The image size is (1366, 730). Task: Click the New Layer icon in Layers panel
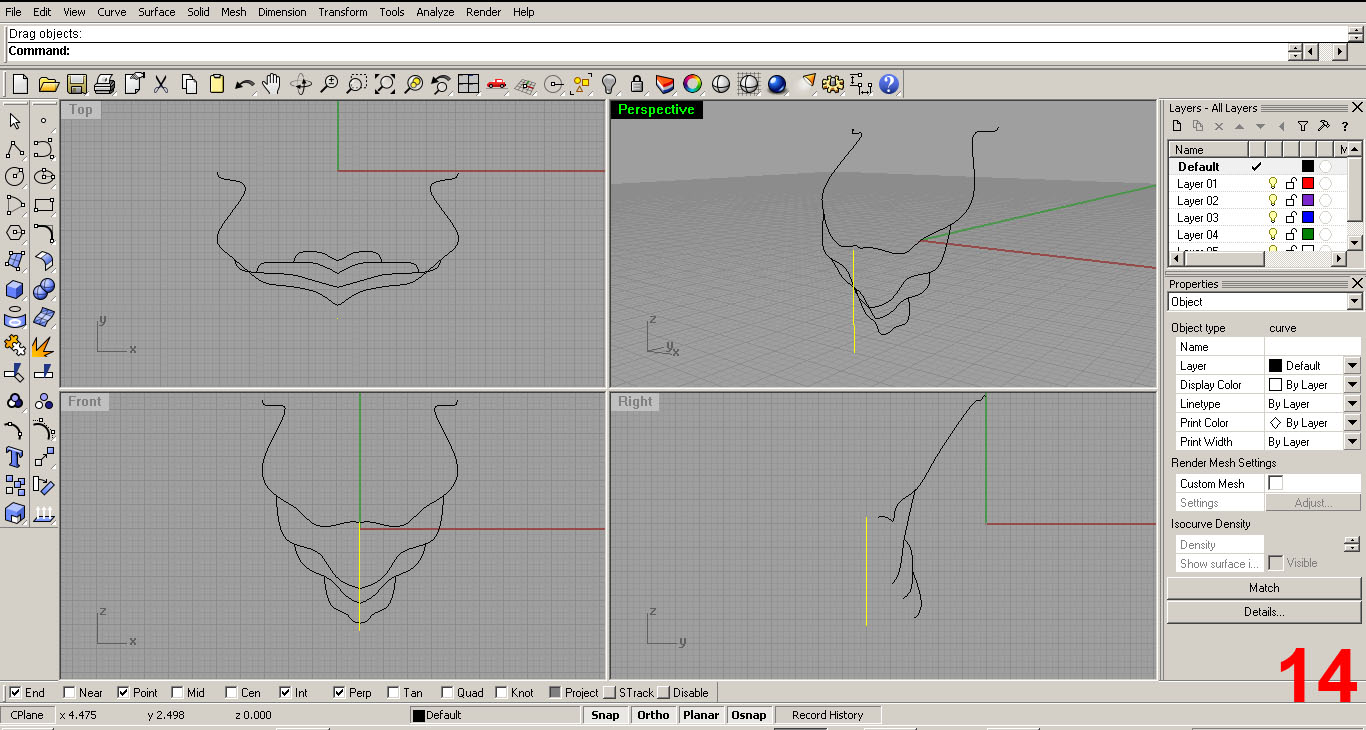click(x=1177, y=126)
